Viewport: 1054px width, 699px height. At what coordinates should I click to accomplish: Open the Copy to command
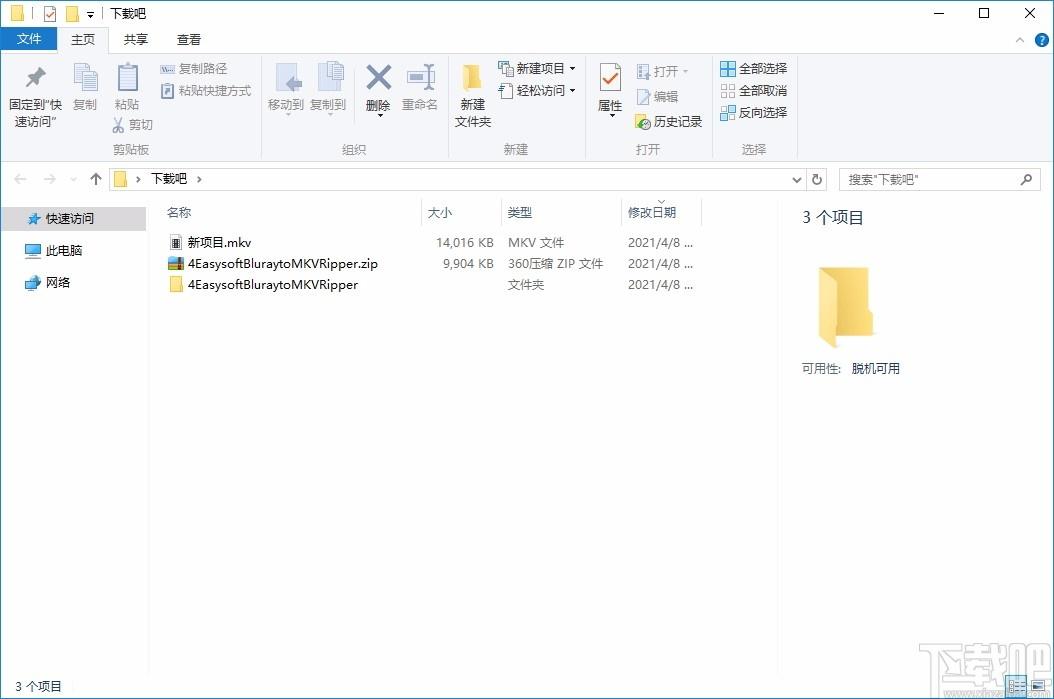tap(328, 89)
